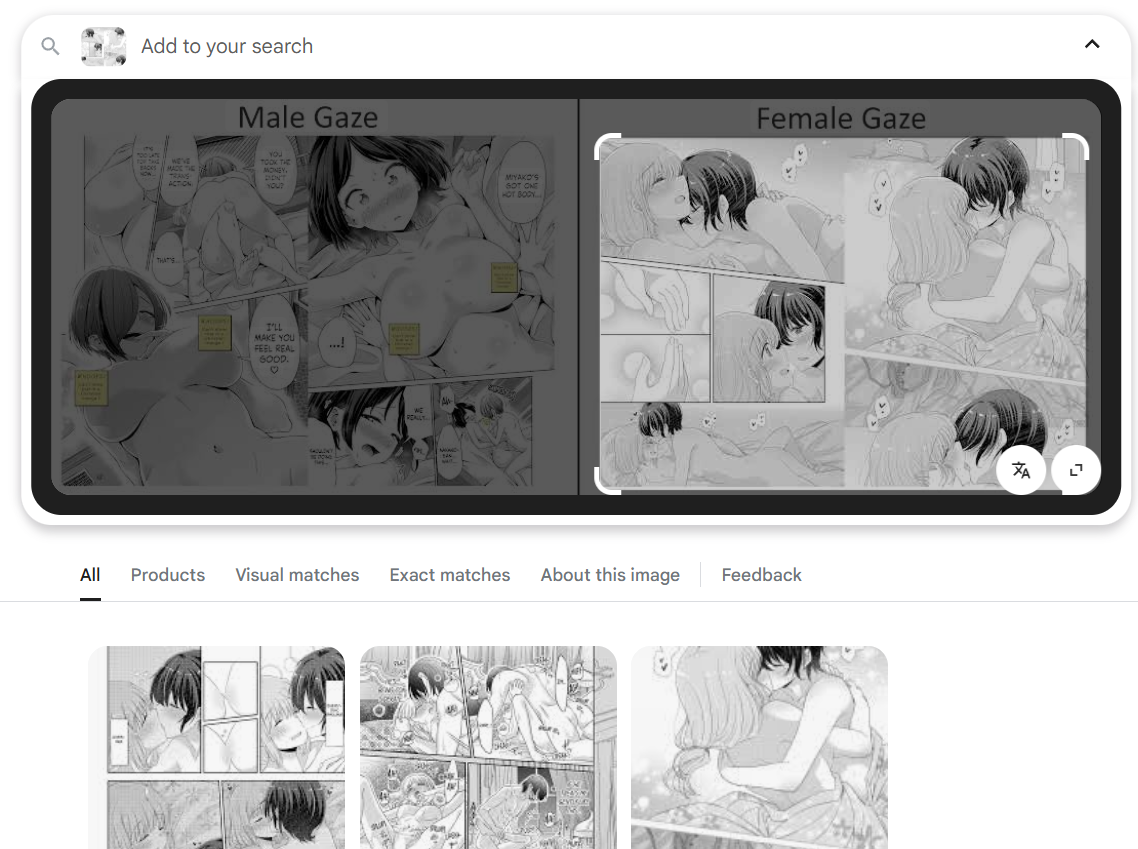Switch to the Products tab
Image resolution: width=1138 pixels, height=849 pixels.
point(168,575)
